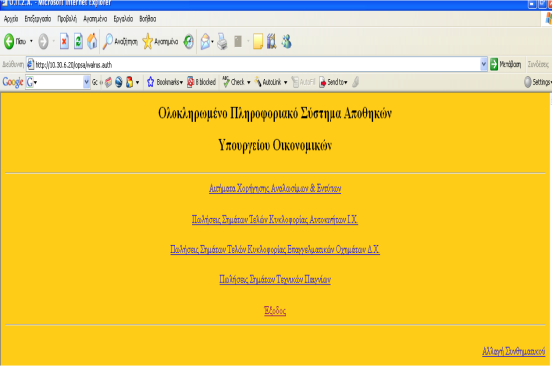Expand the address bar dropdown arrow

tap(484, 64)
